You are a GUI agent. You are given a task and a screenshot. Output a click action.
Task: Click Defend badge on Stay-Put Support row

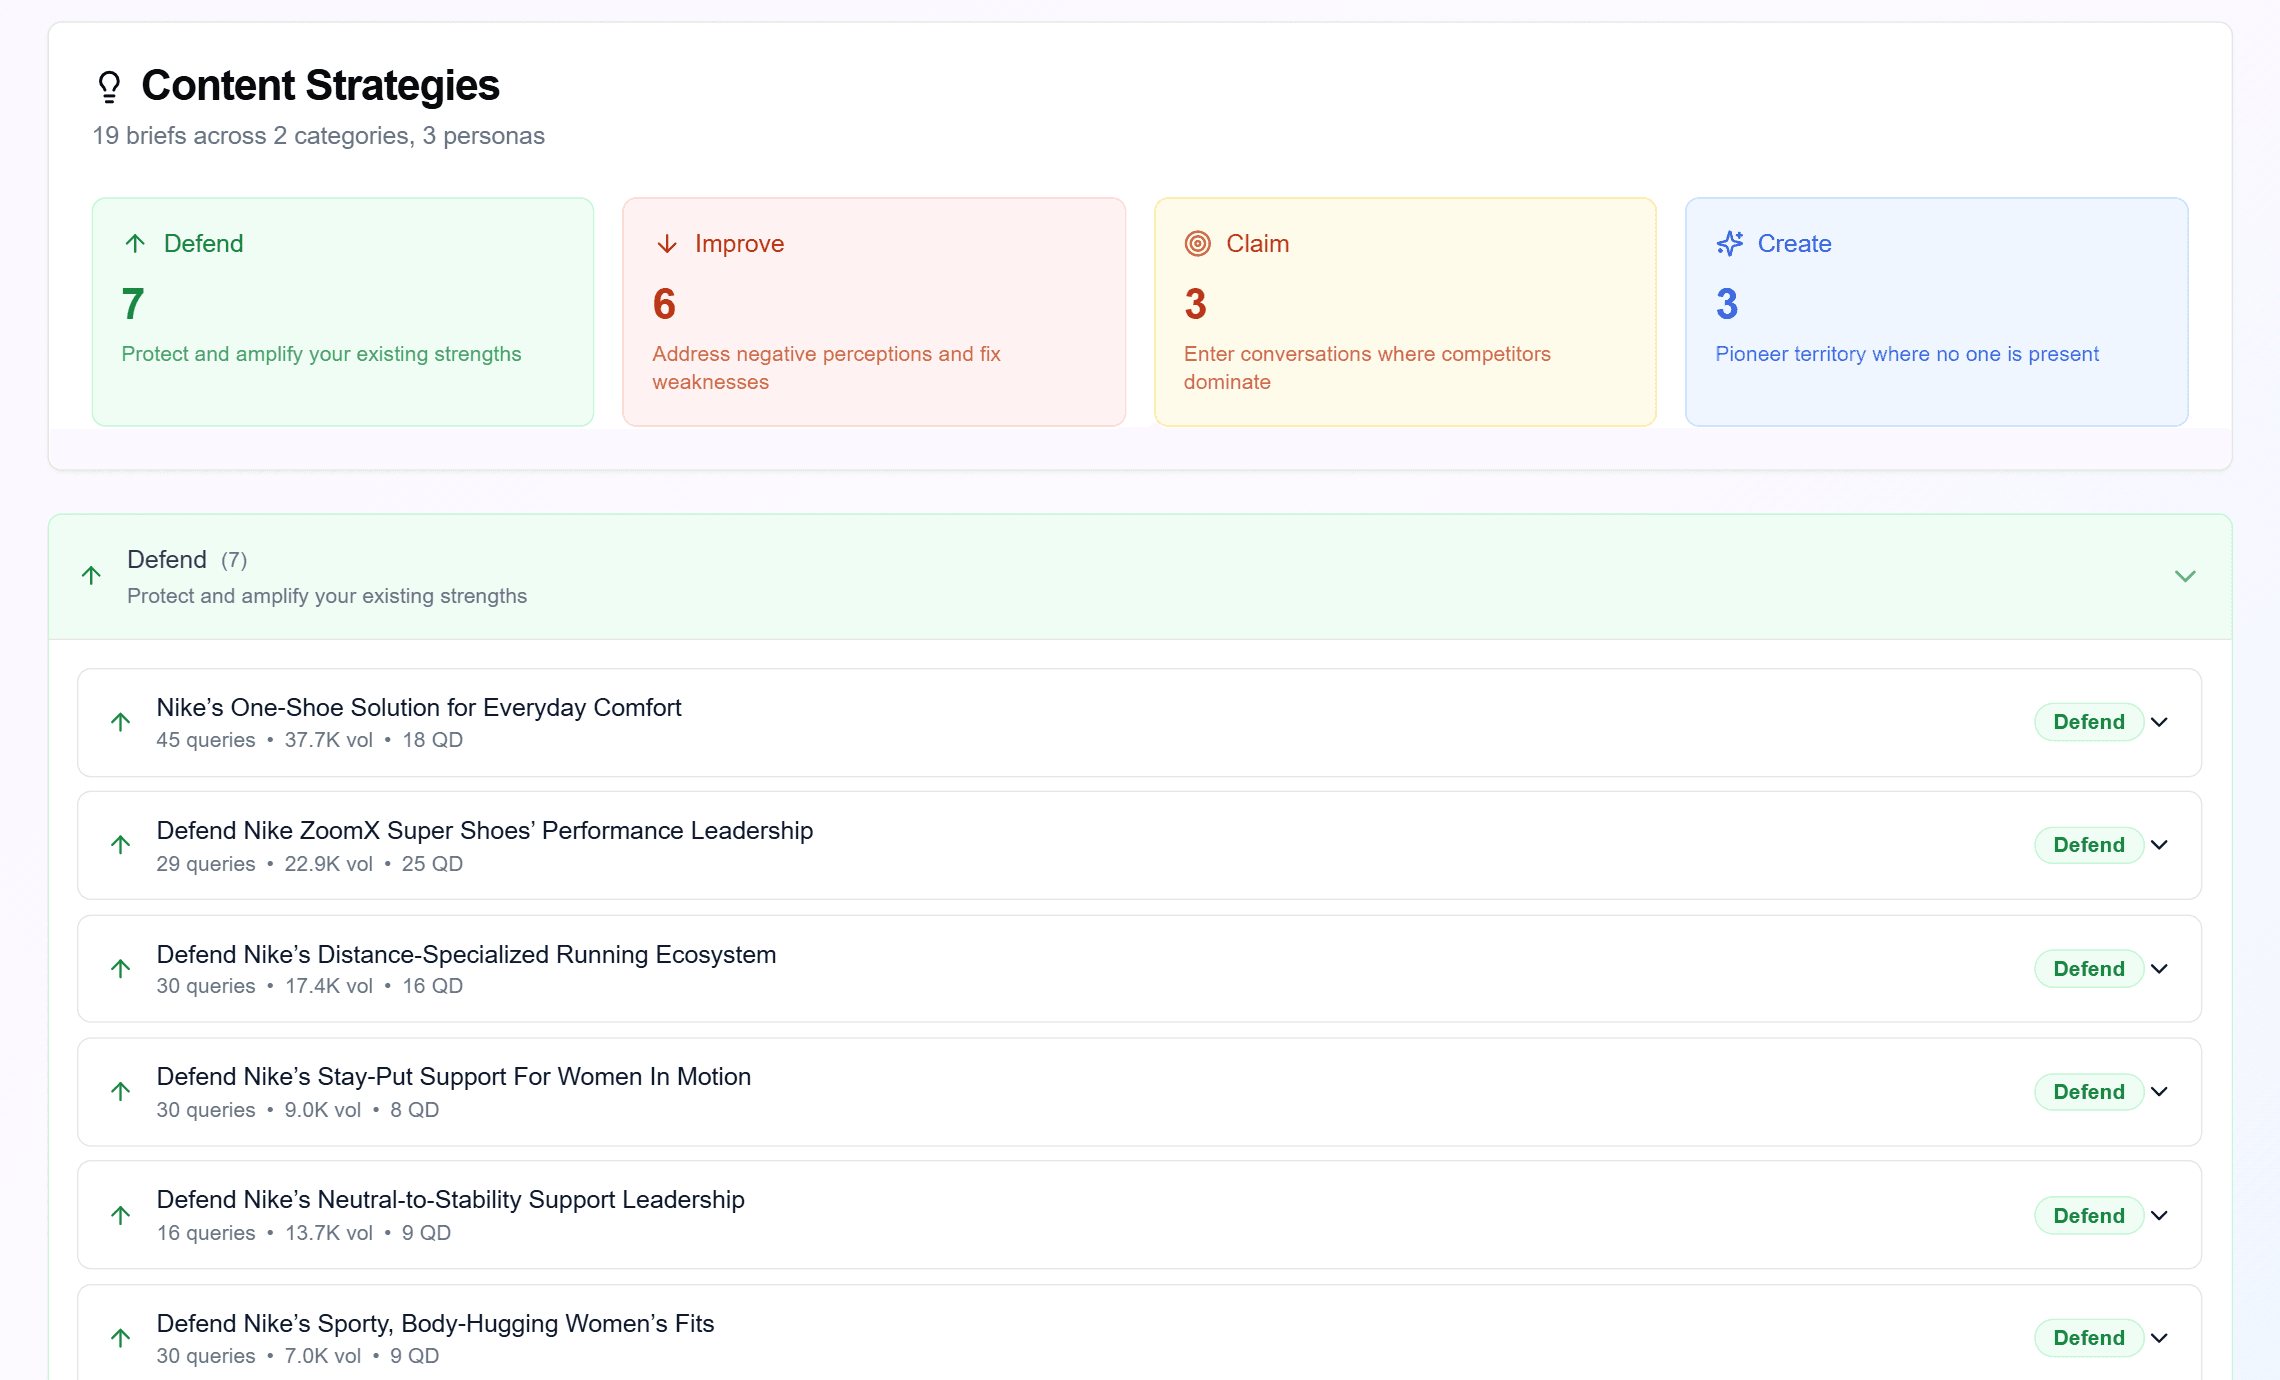2088,1092
